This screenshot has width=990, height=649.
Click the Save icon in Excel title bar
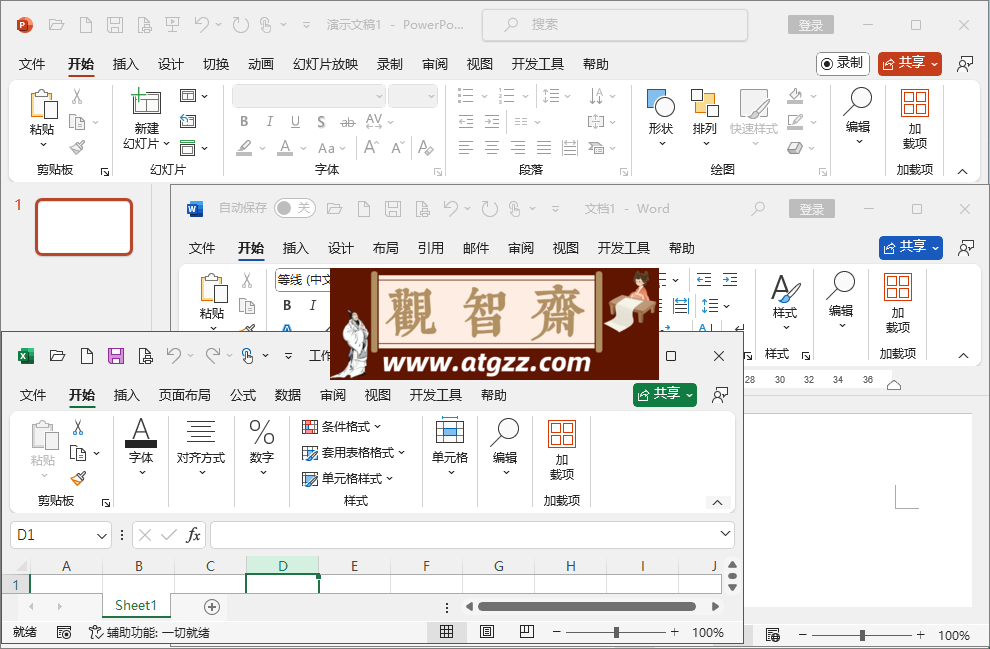point(116,356)
